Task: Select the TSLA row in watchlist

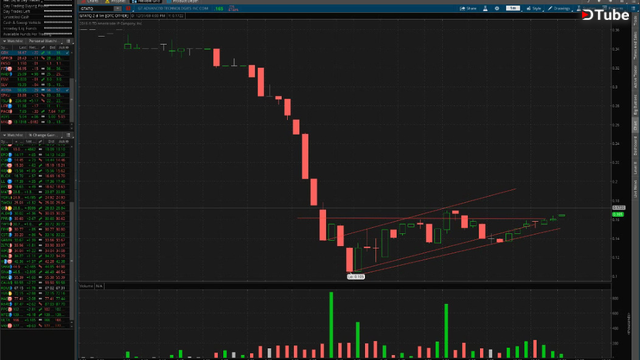Action: pyautogui.click(x=35, y=100)
